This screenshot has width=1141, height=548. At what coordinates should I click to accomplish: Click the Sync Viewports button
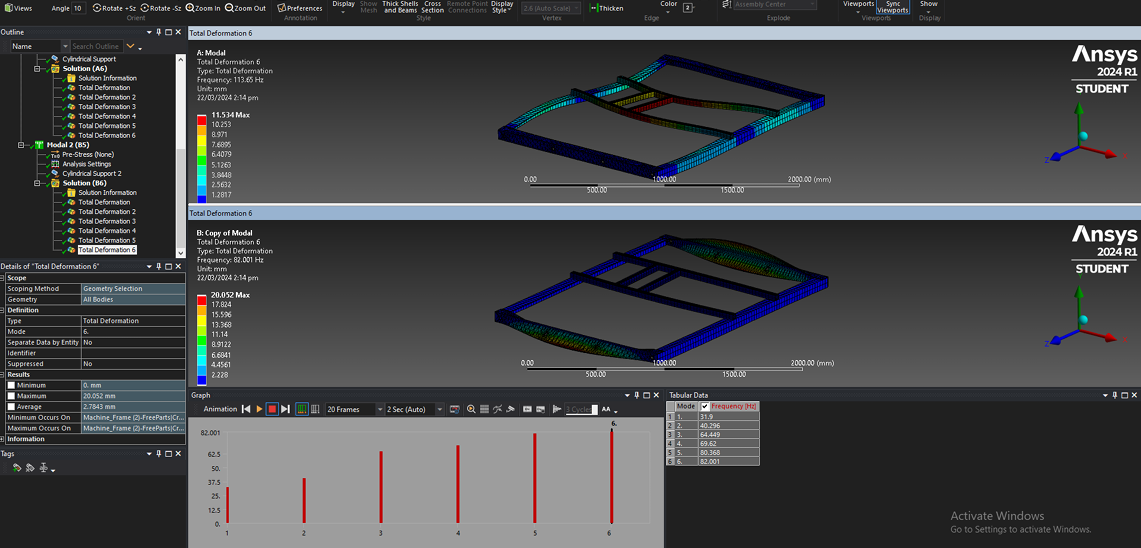(x=893, y=8)
